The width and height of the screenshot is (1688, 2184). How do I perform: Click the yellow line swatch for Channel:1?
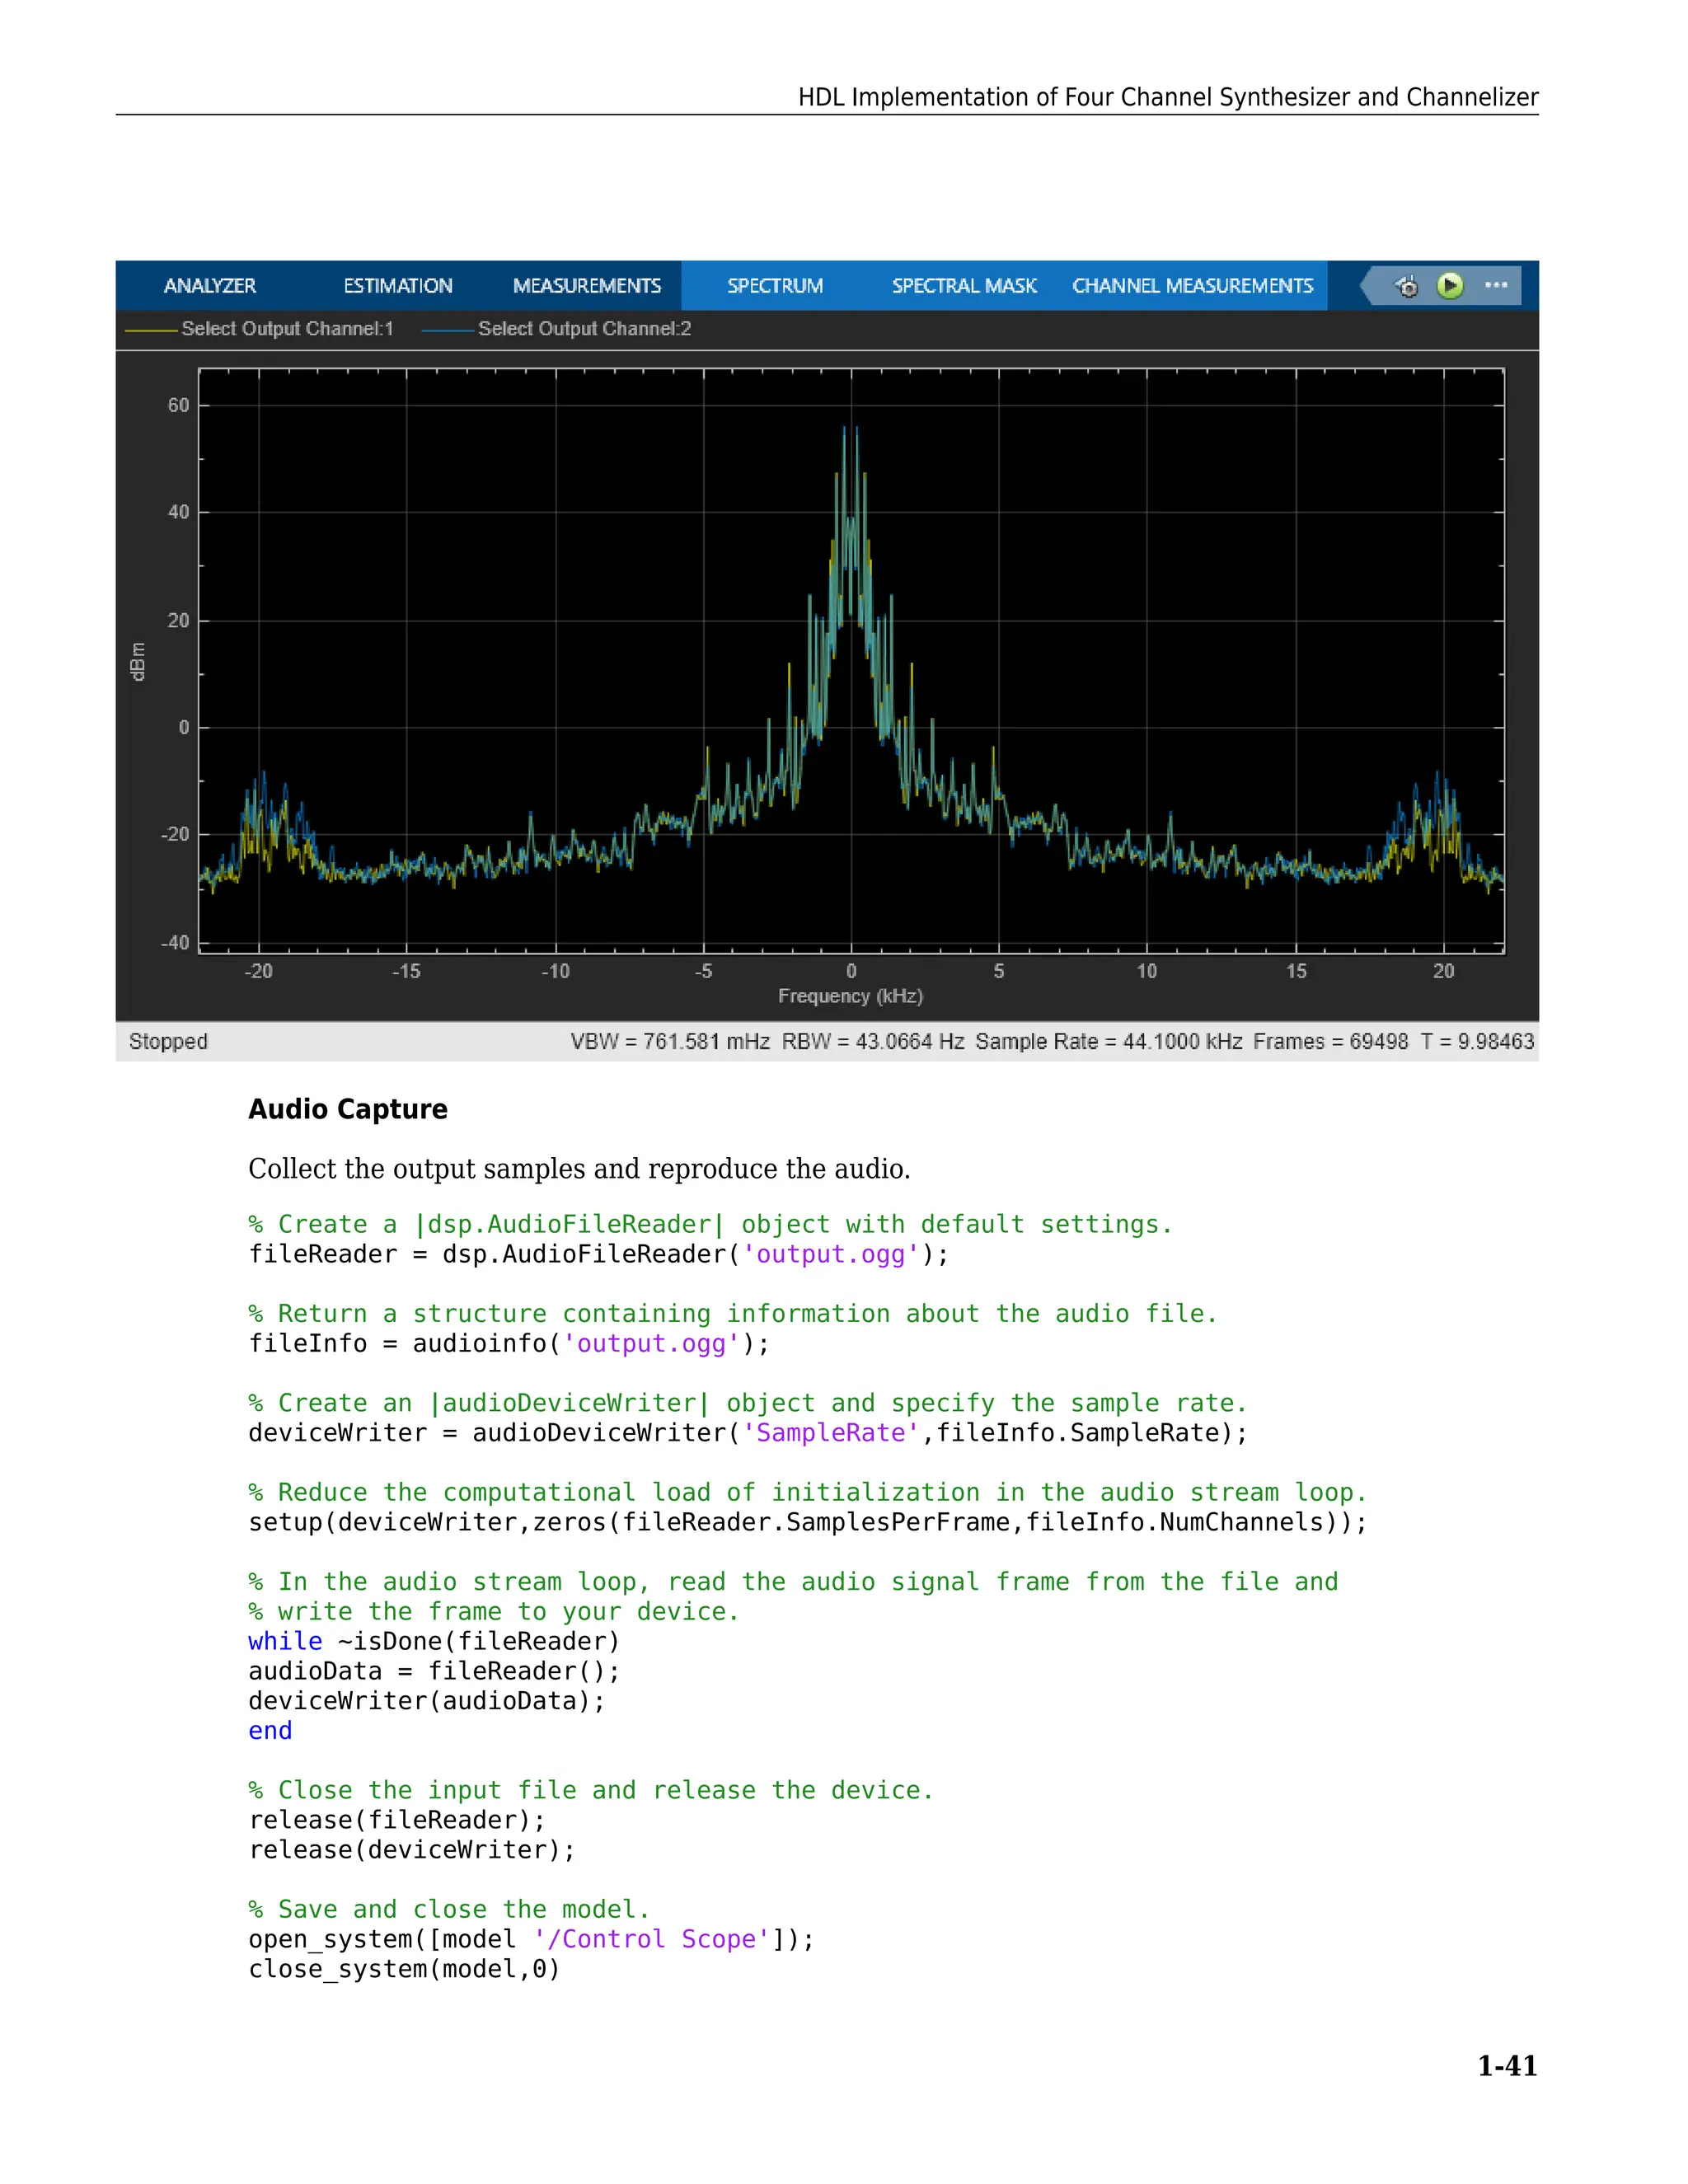coord(150,330)
